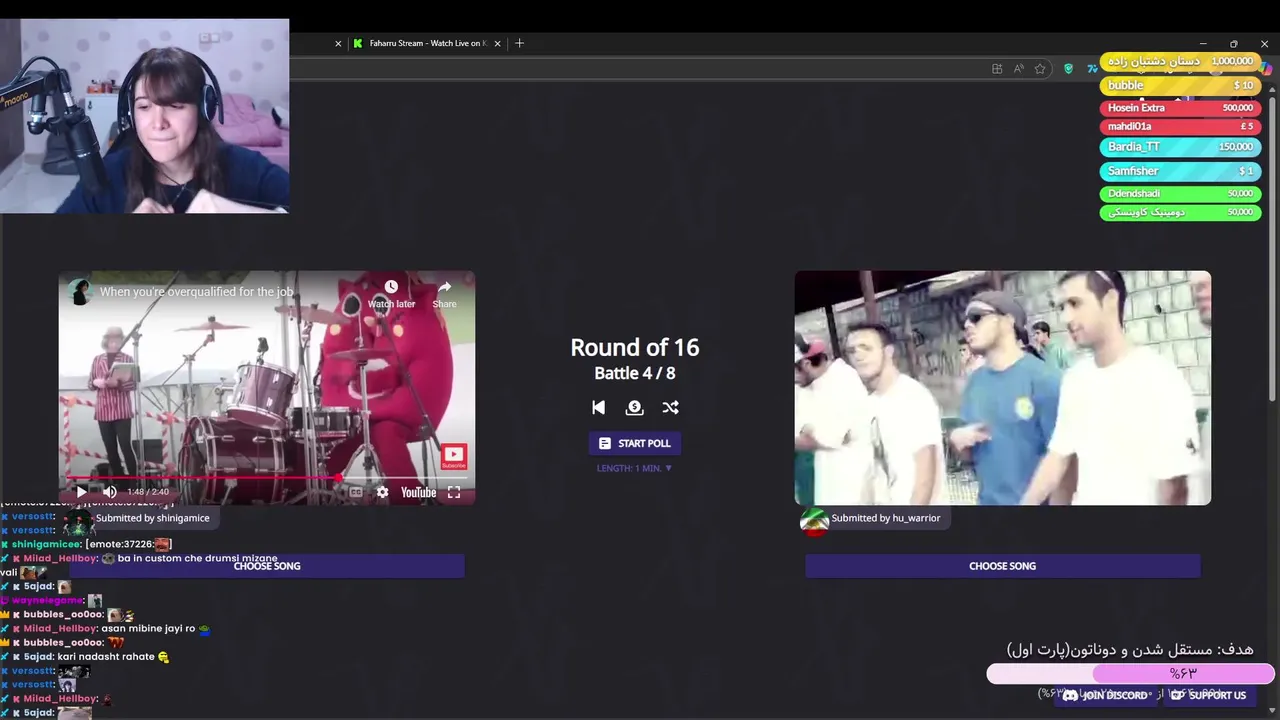Click 'Round of 16' heading

click(634, 347)
